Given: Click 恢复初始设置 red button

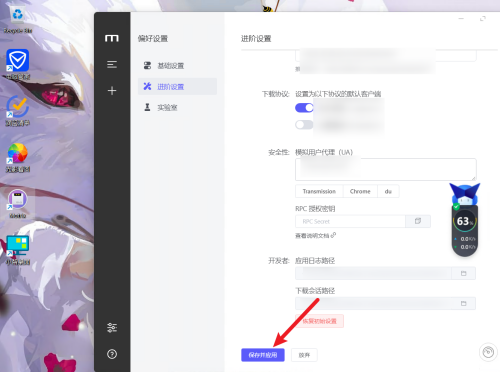Looking at the screenshot, I should click(319, 321).
